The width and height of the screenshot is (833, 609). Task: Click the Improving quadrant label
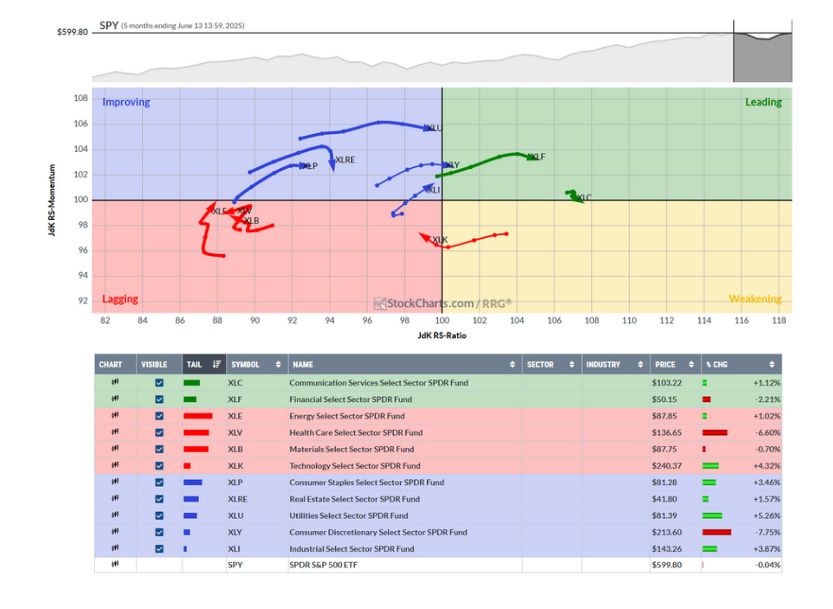pyautogui.click(x=126, y=102)
